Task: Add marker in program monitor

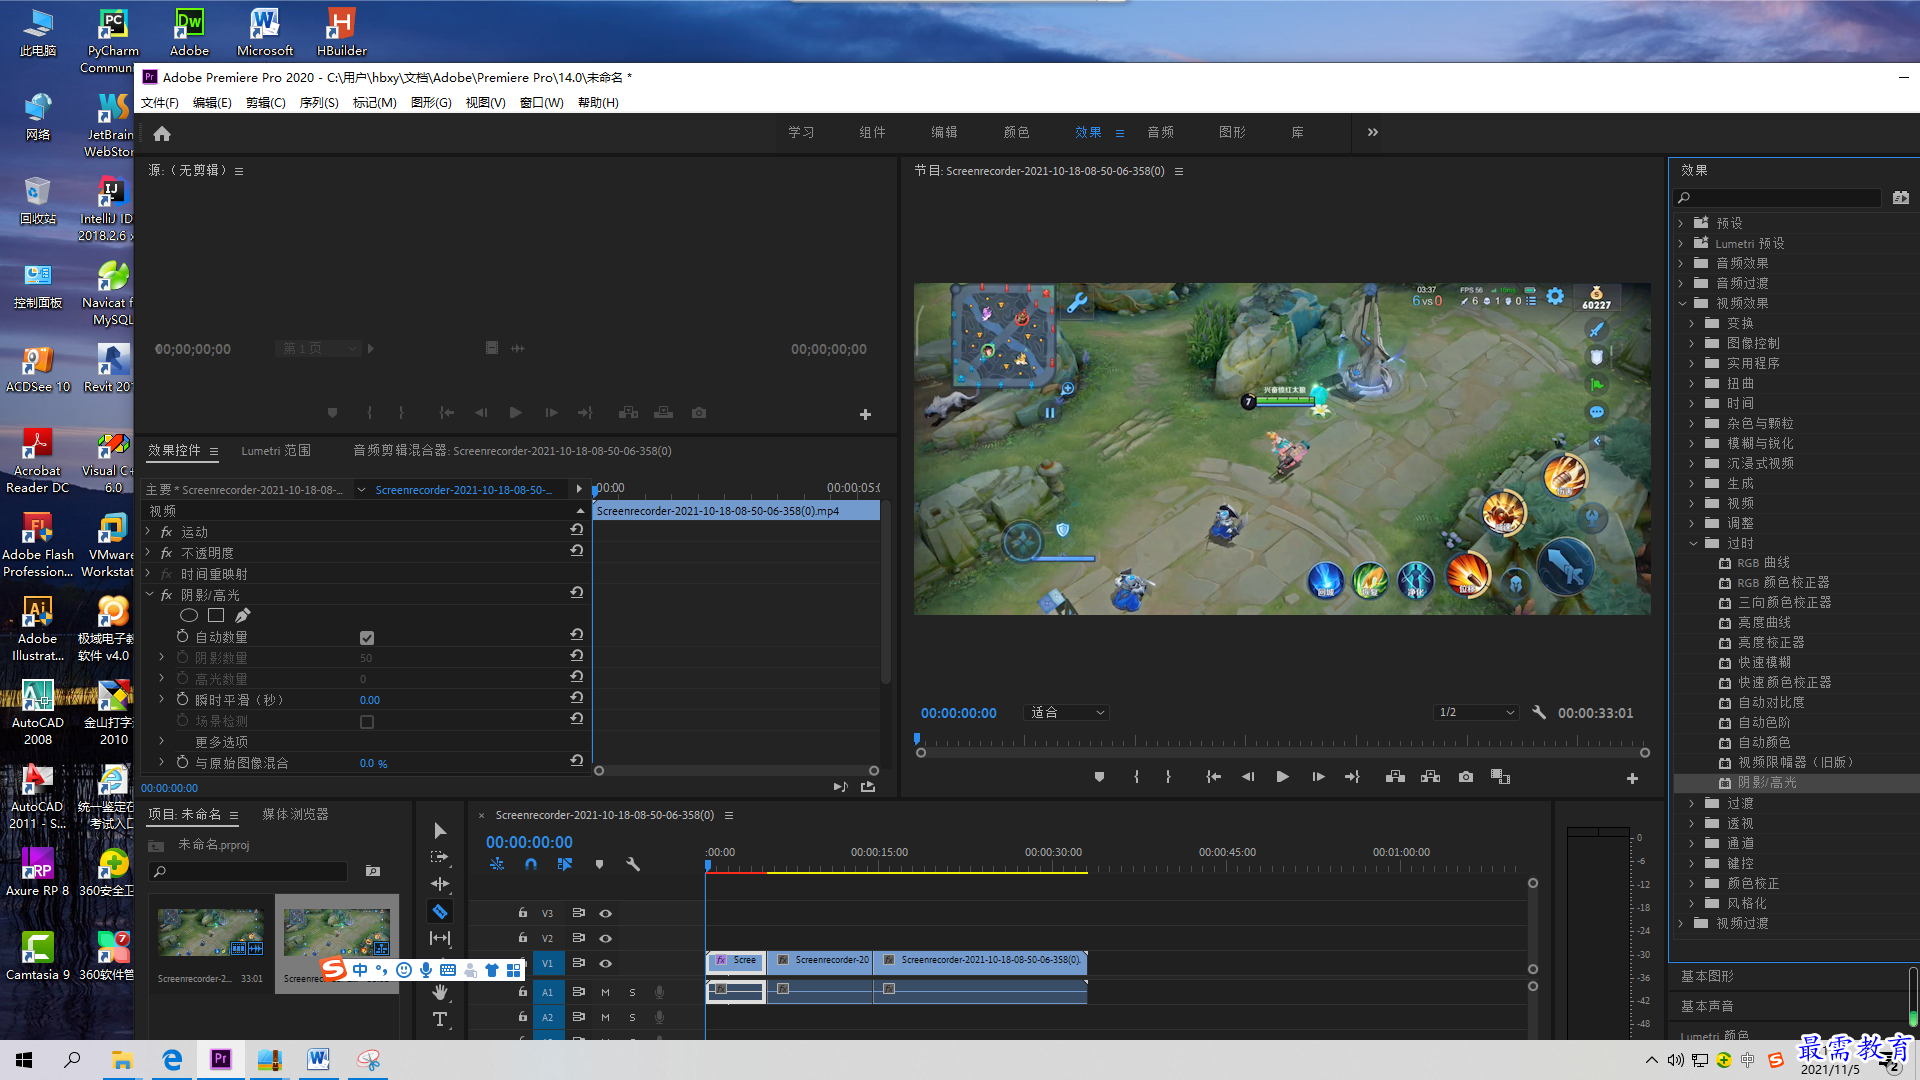Action: point(1099,777)
